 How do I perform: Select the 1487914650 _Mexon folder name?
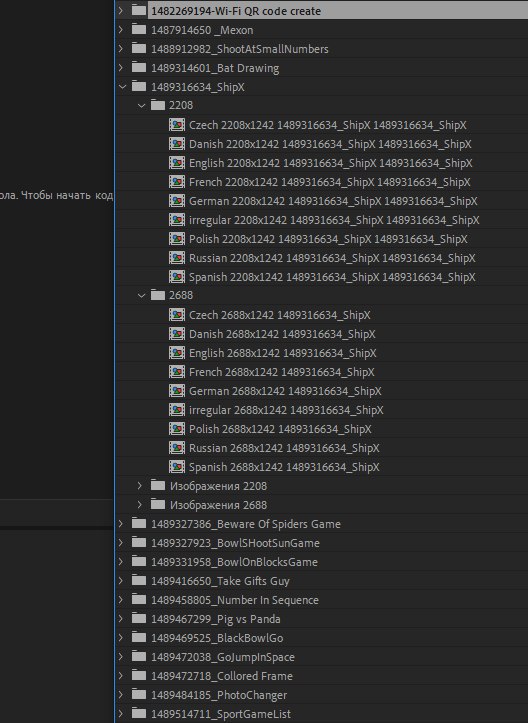[x=202, y=30]
